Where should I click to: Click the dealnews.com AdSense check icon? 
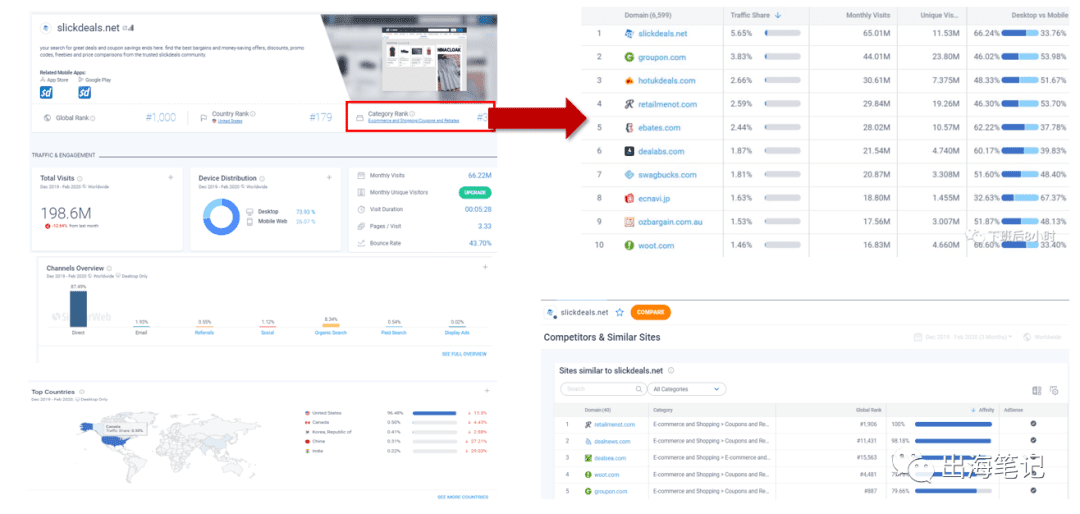click(1033, 440)
